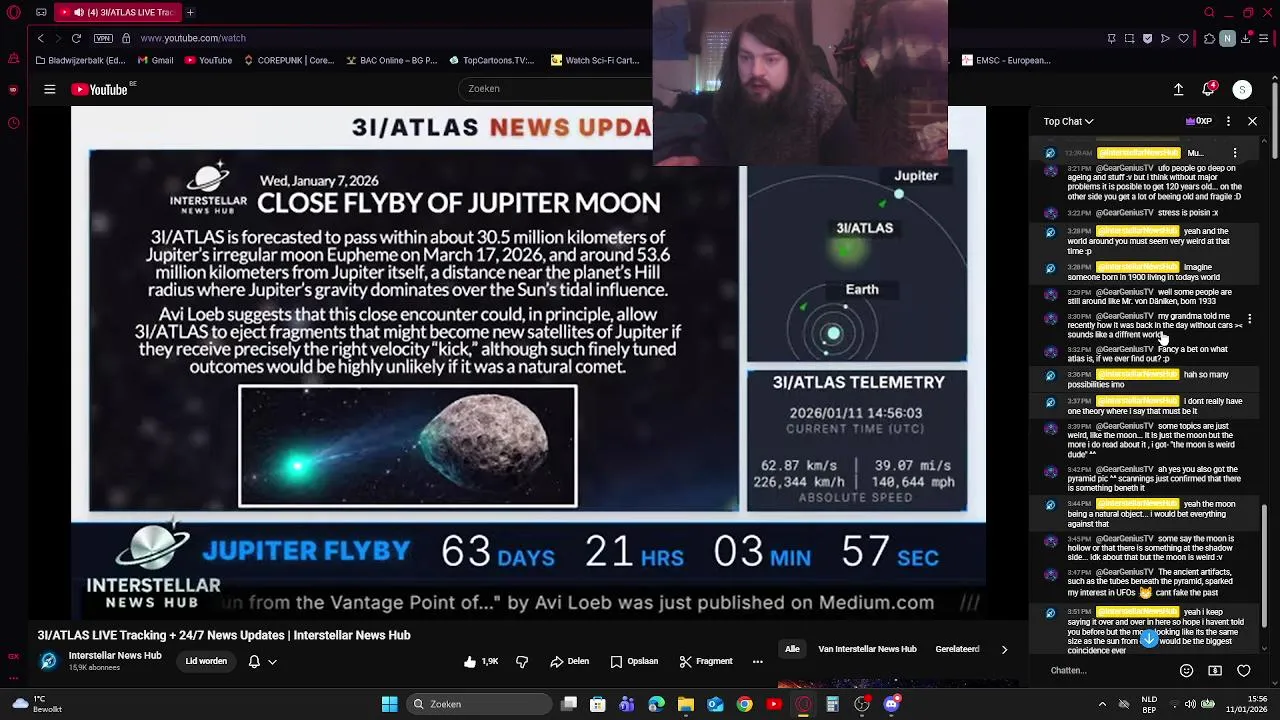Screen dimensions: 1280x720
Task: Open the Opera search tabs magnifier
Action: tap(1209, 12)
